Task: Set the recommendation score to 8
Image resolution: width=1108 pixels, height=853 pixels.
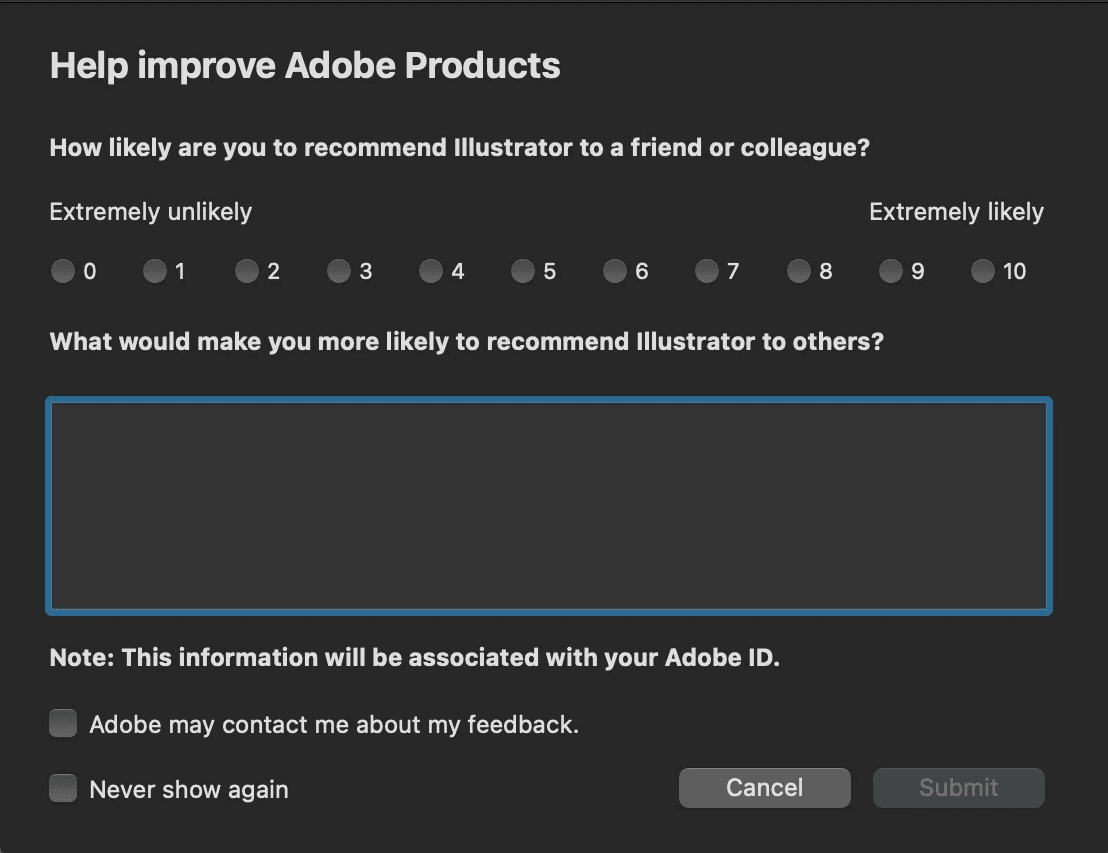Action: (799, 271)
